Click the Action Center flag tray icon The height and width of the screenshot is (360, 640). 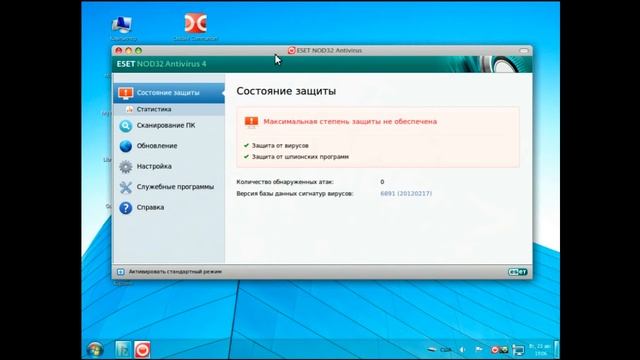479,350
